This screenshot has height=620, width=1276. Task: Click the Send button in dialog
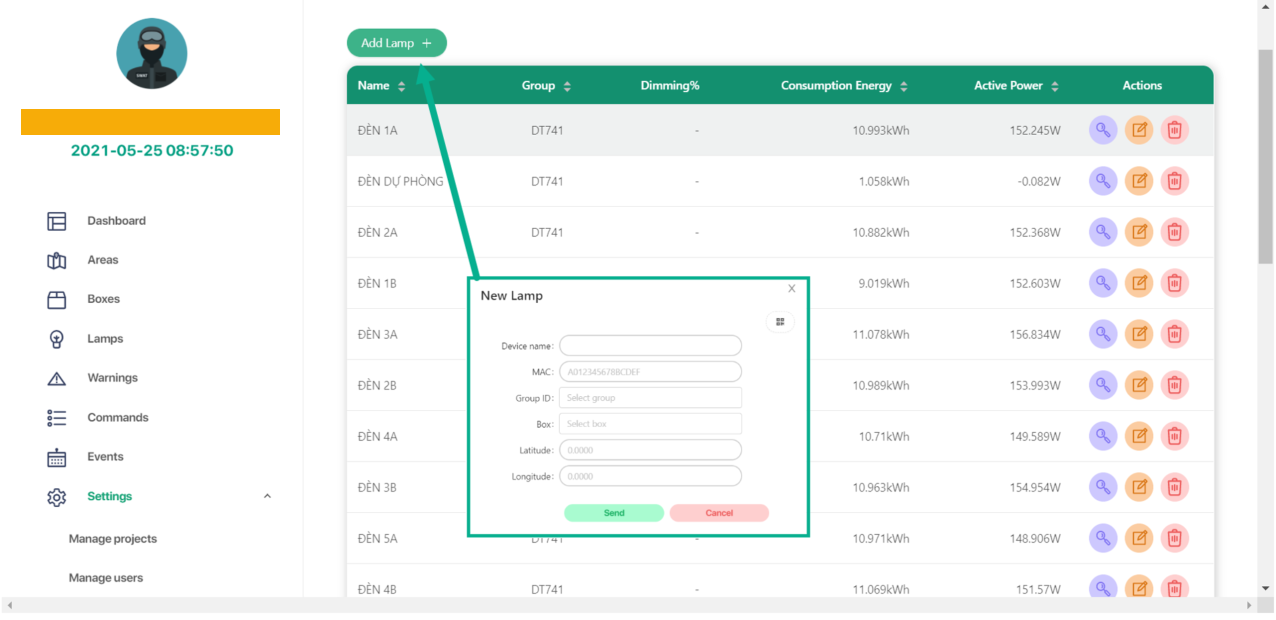[x=614, y=513]
